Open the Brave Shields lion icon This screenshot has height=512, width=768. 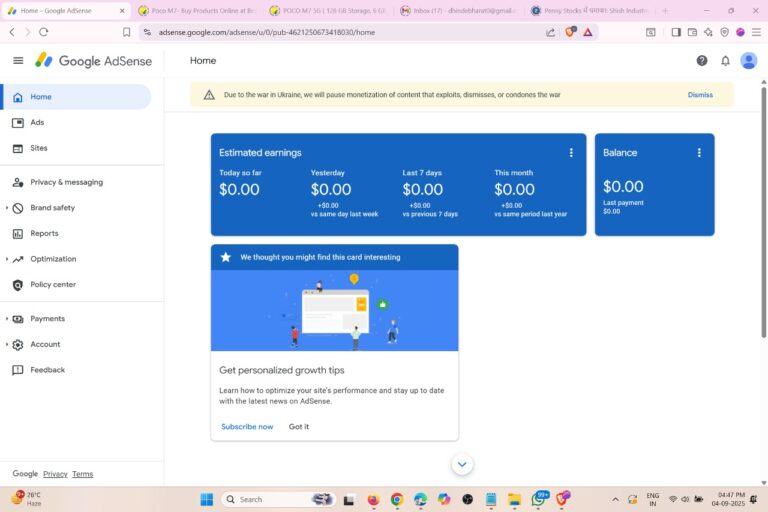570,32
